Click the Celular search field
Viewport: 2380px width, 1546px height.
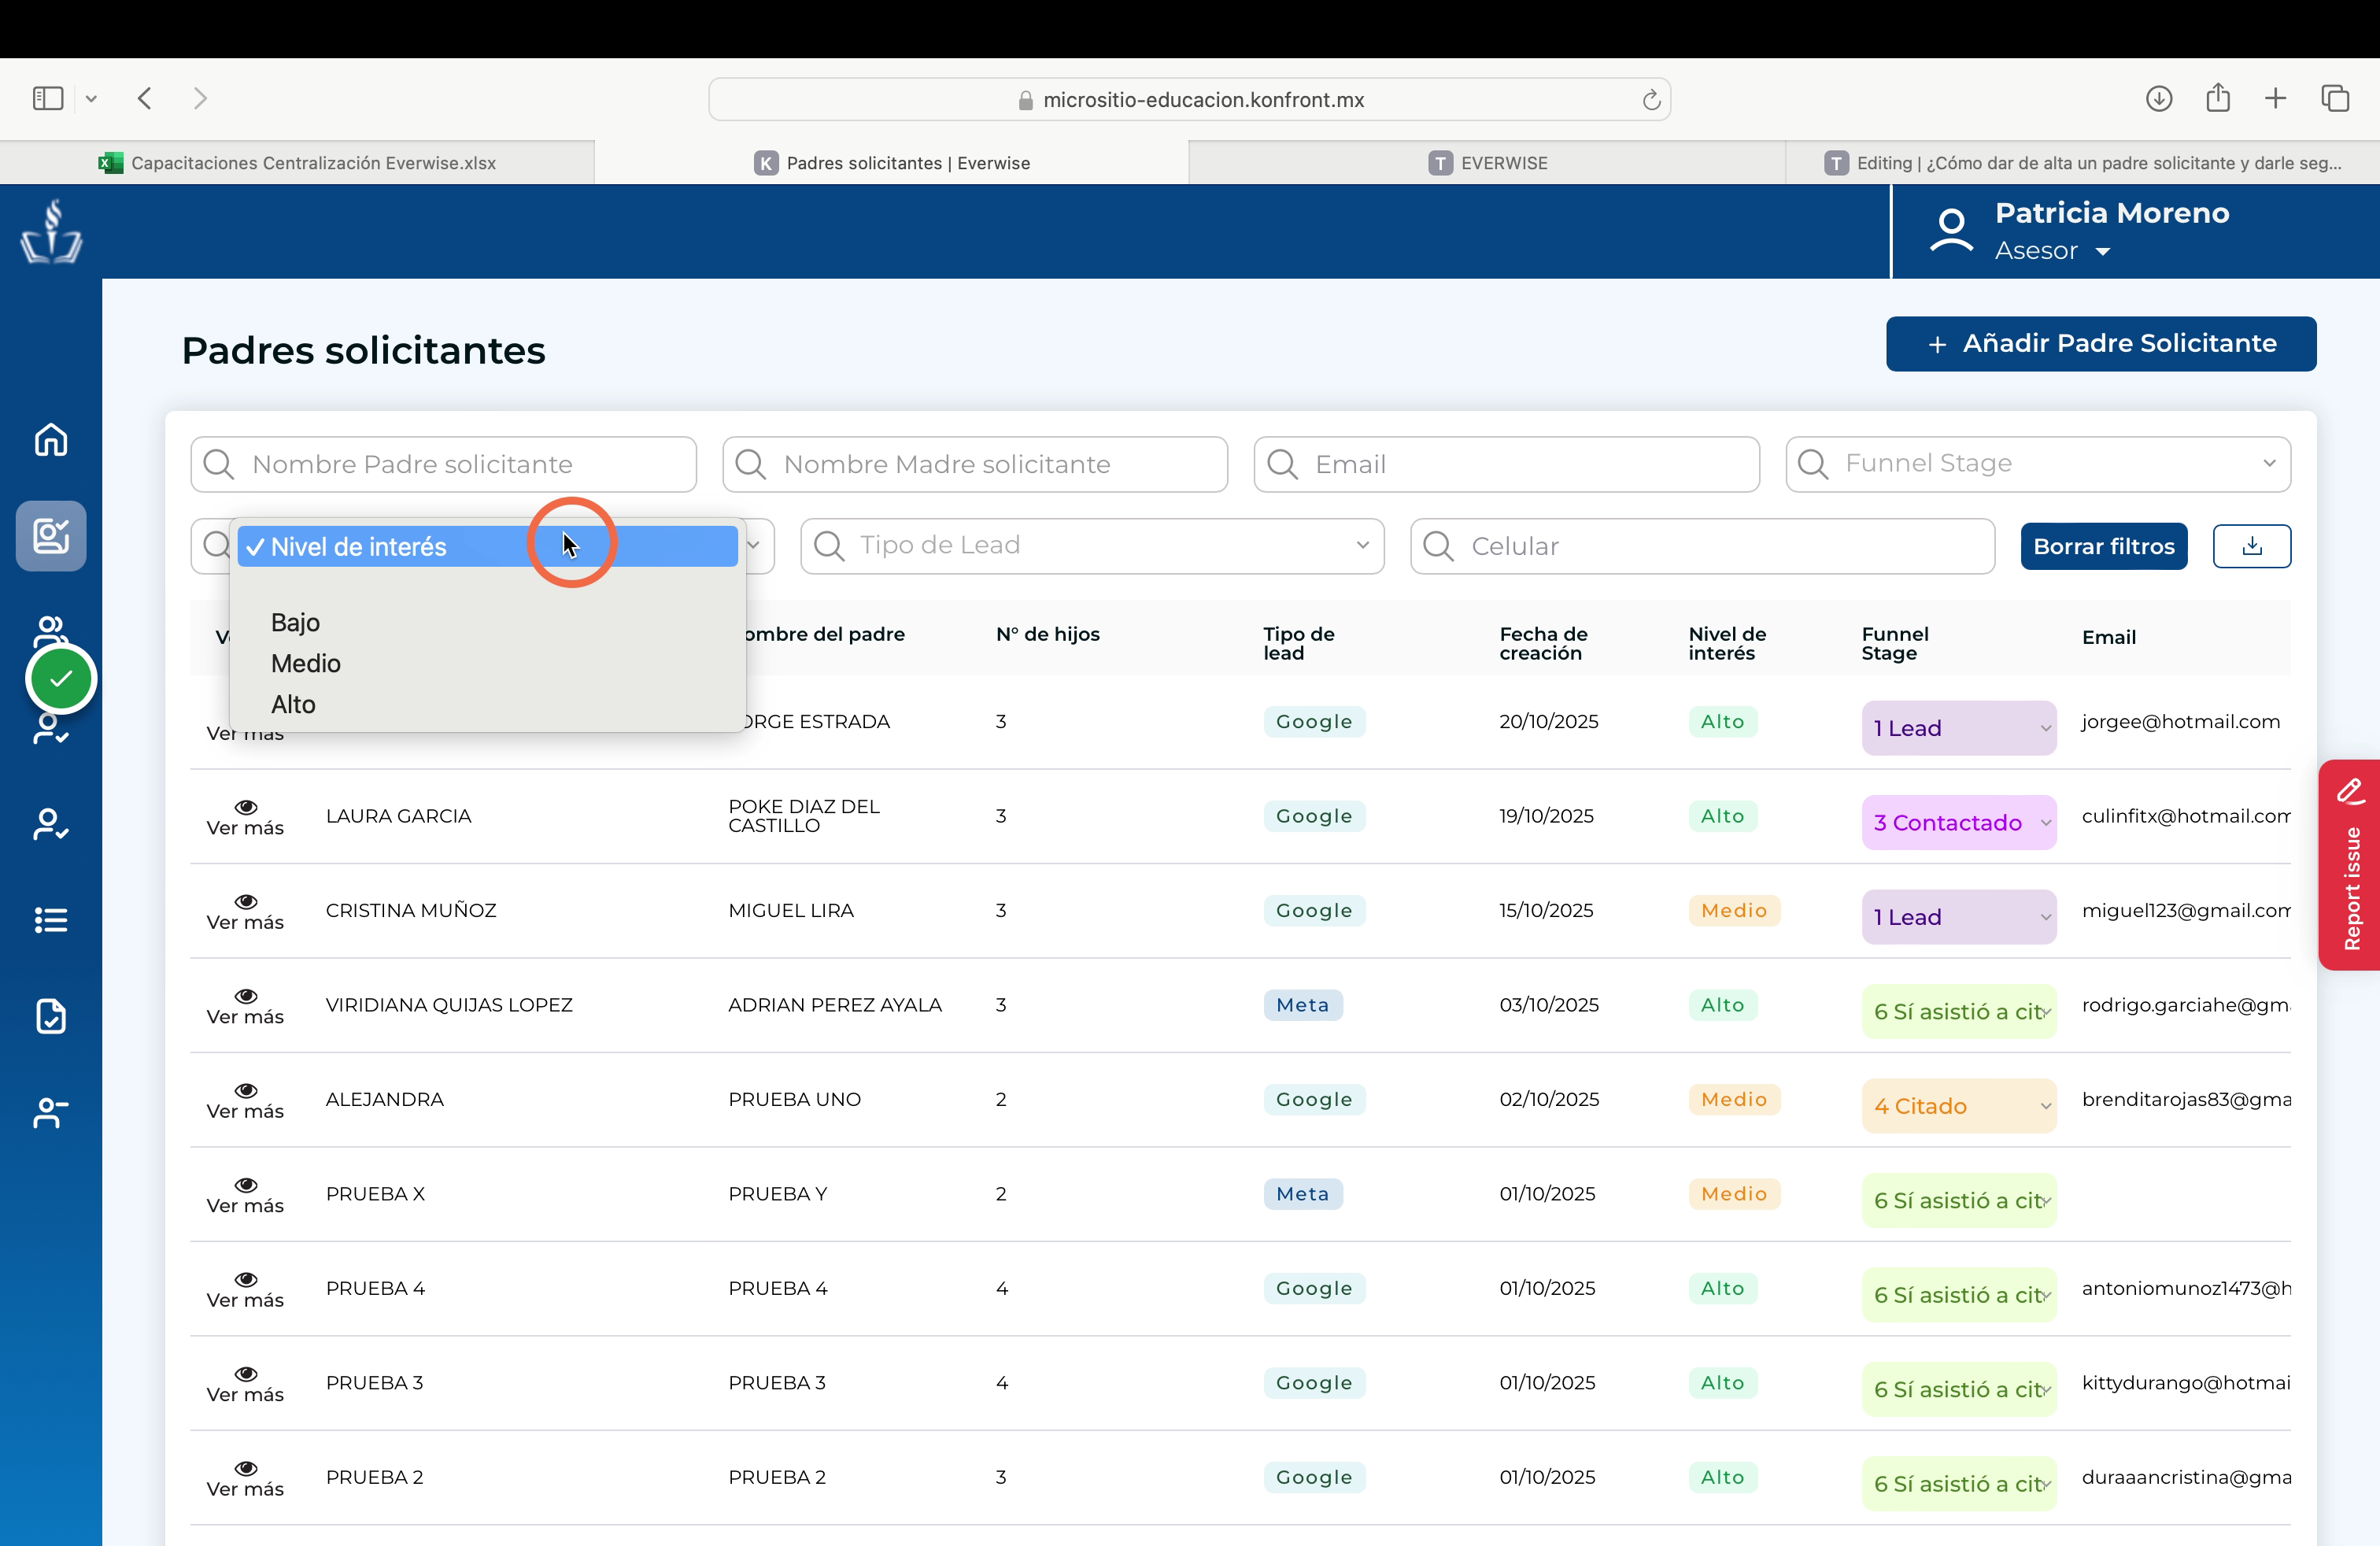1702,546
